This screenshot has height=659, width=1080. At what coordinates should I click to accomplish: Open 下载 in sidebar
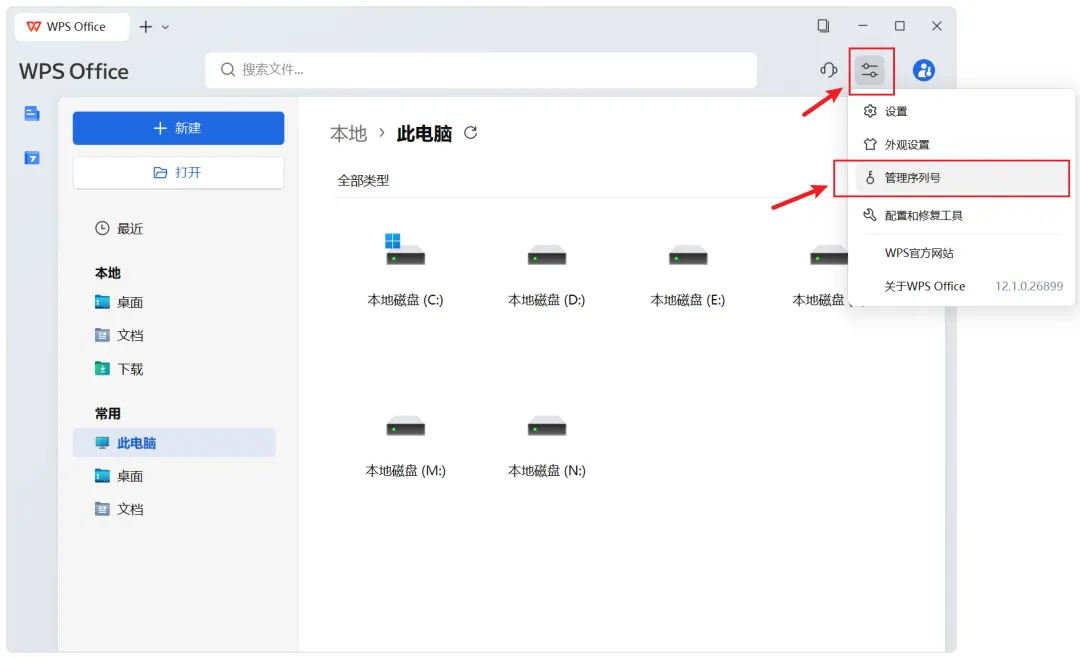(174, 369)
